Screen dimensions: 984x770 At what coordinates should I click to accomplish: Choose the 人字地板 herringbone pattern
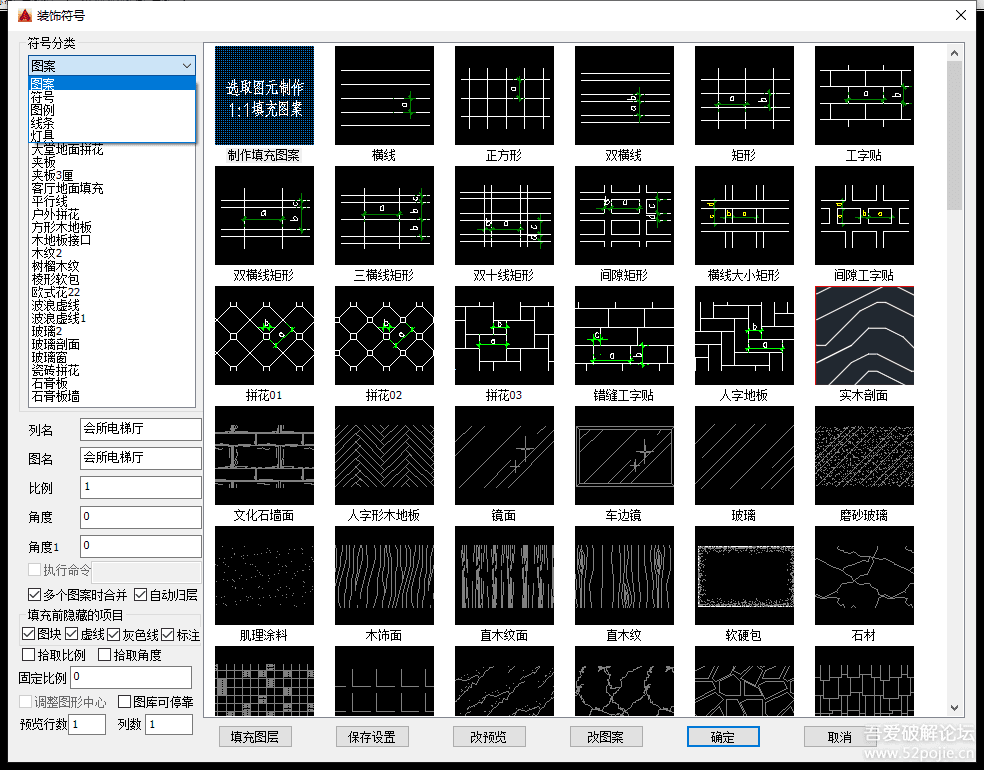click(x=744, y=335)
